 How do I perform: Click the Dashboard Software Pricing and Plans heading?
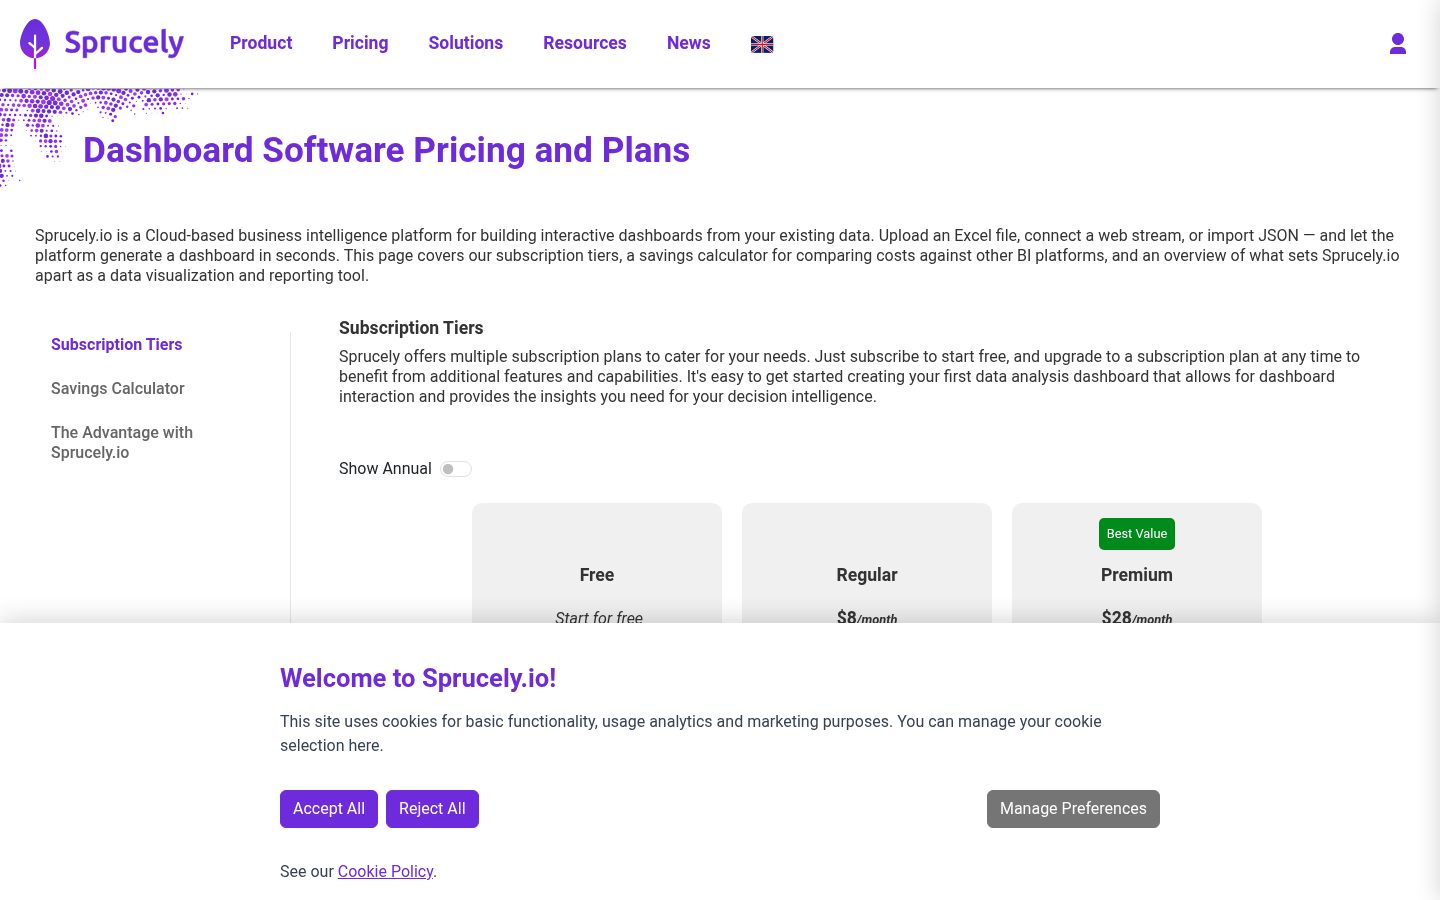(x=386, y=150)
